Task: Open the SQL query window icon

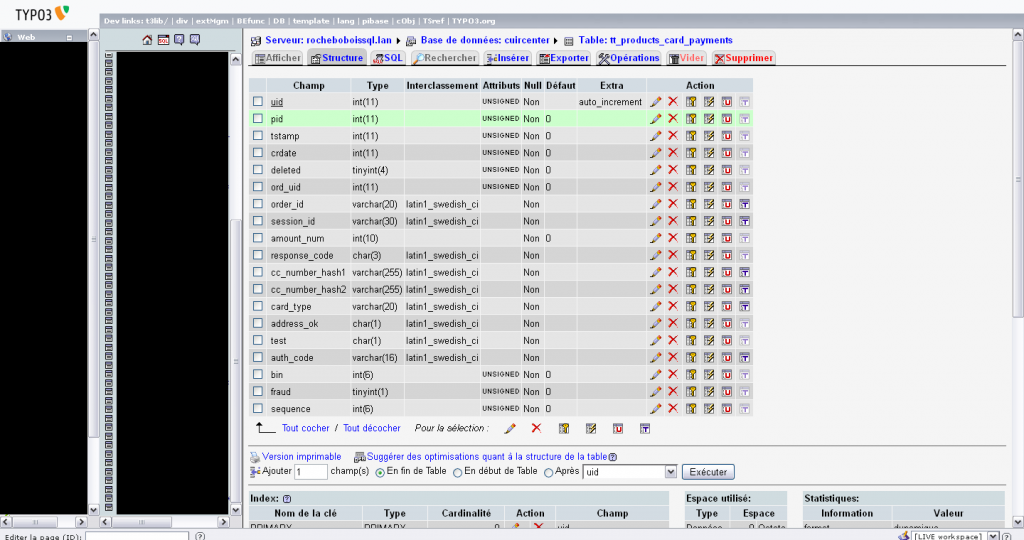Action: click(x=163, y=40)
